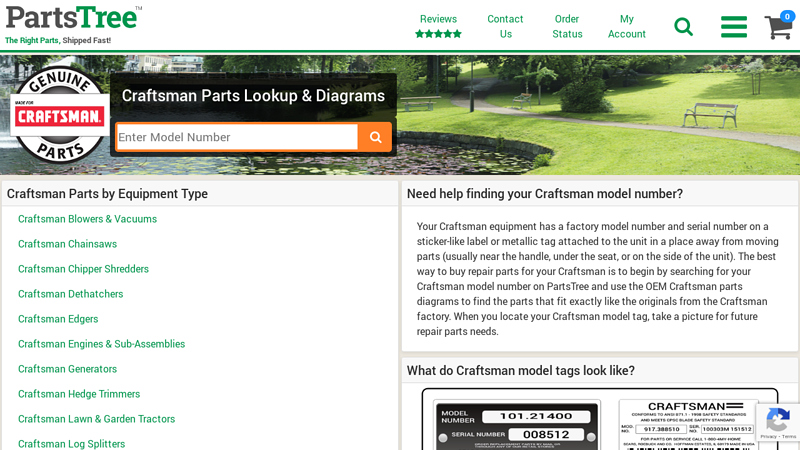
Task: Open Craftsman Lawn & Garden Tractors
Action: (96, 419)
